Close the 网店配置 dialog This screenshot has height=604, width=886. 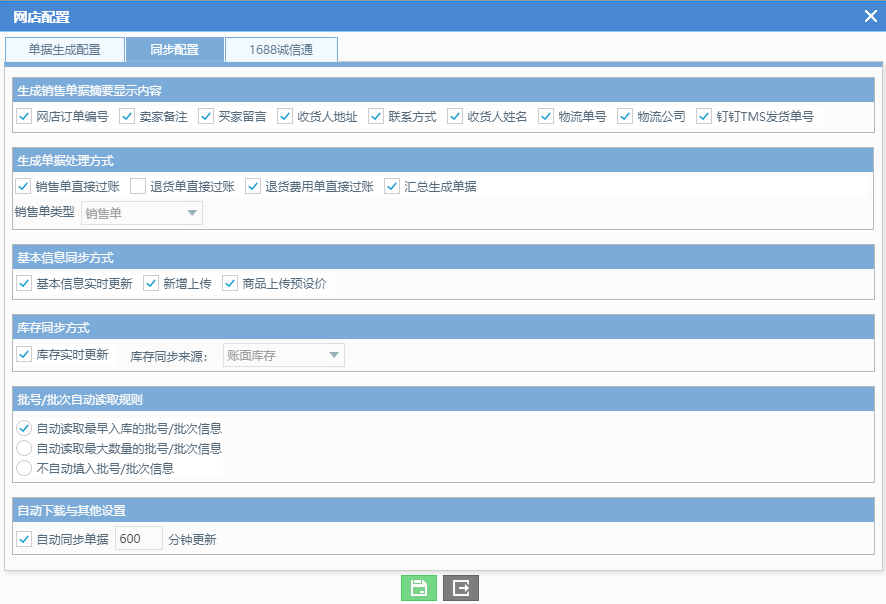point(871,16)
